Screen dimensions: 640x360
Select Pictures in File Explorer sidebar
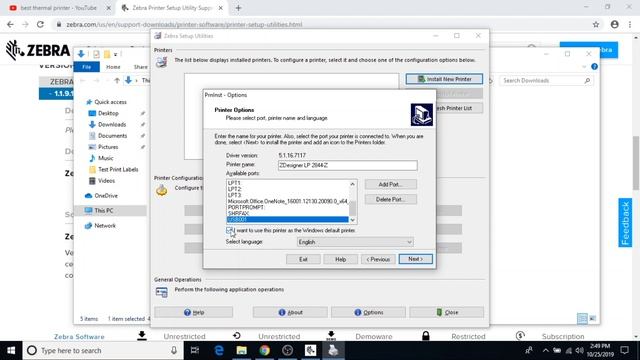pyautogui.click(x=108, y=147)
